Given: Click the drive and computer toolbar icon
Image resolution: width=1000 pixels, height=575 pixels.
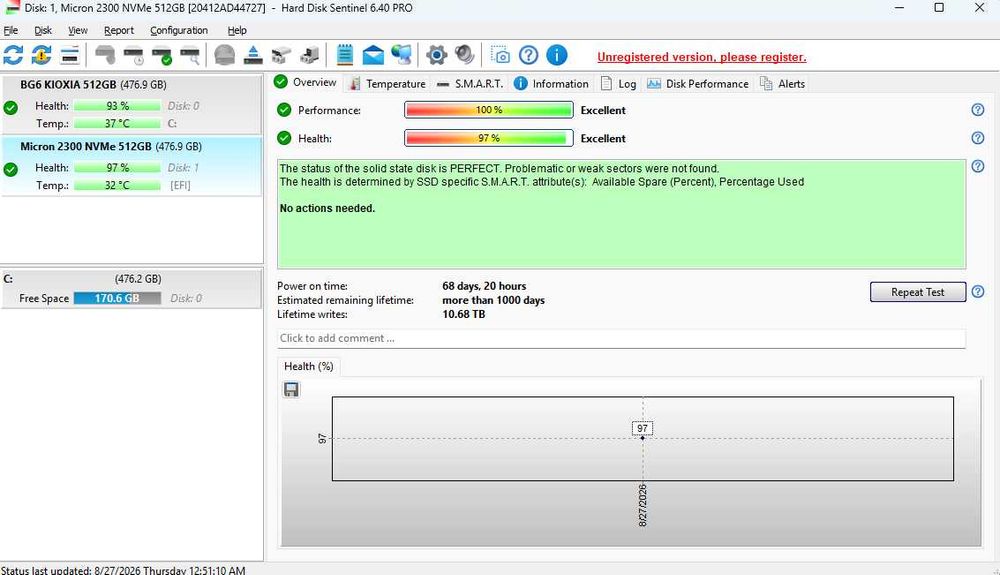Looking at the screenshot, I should point(309,55).
